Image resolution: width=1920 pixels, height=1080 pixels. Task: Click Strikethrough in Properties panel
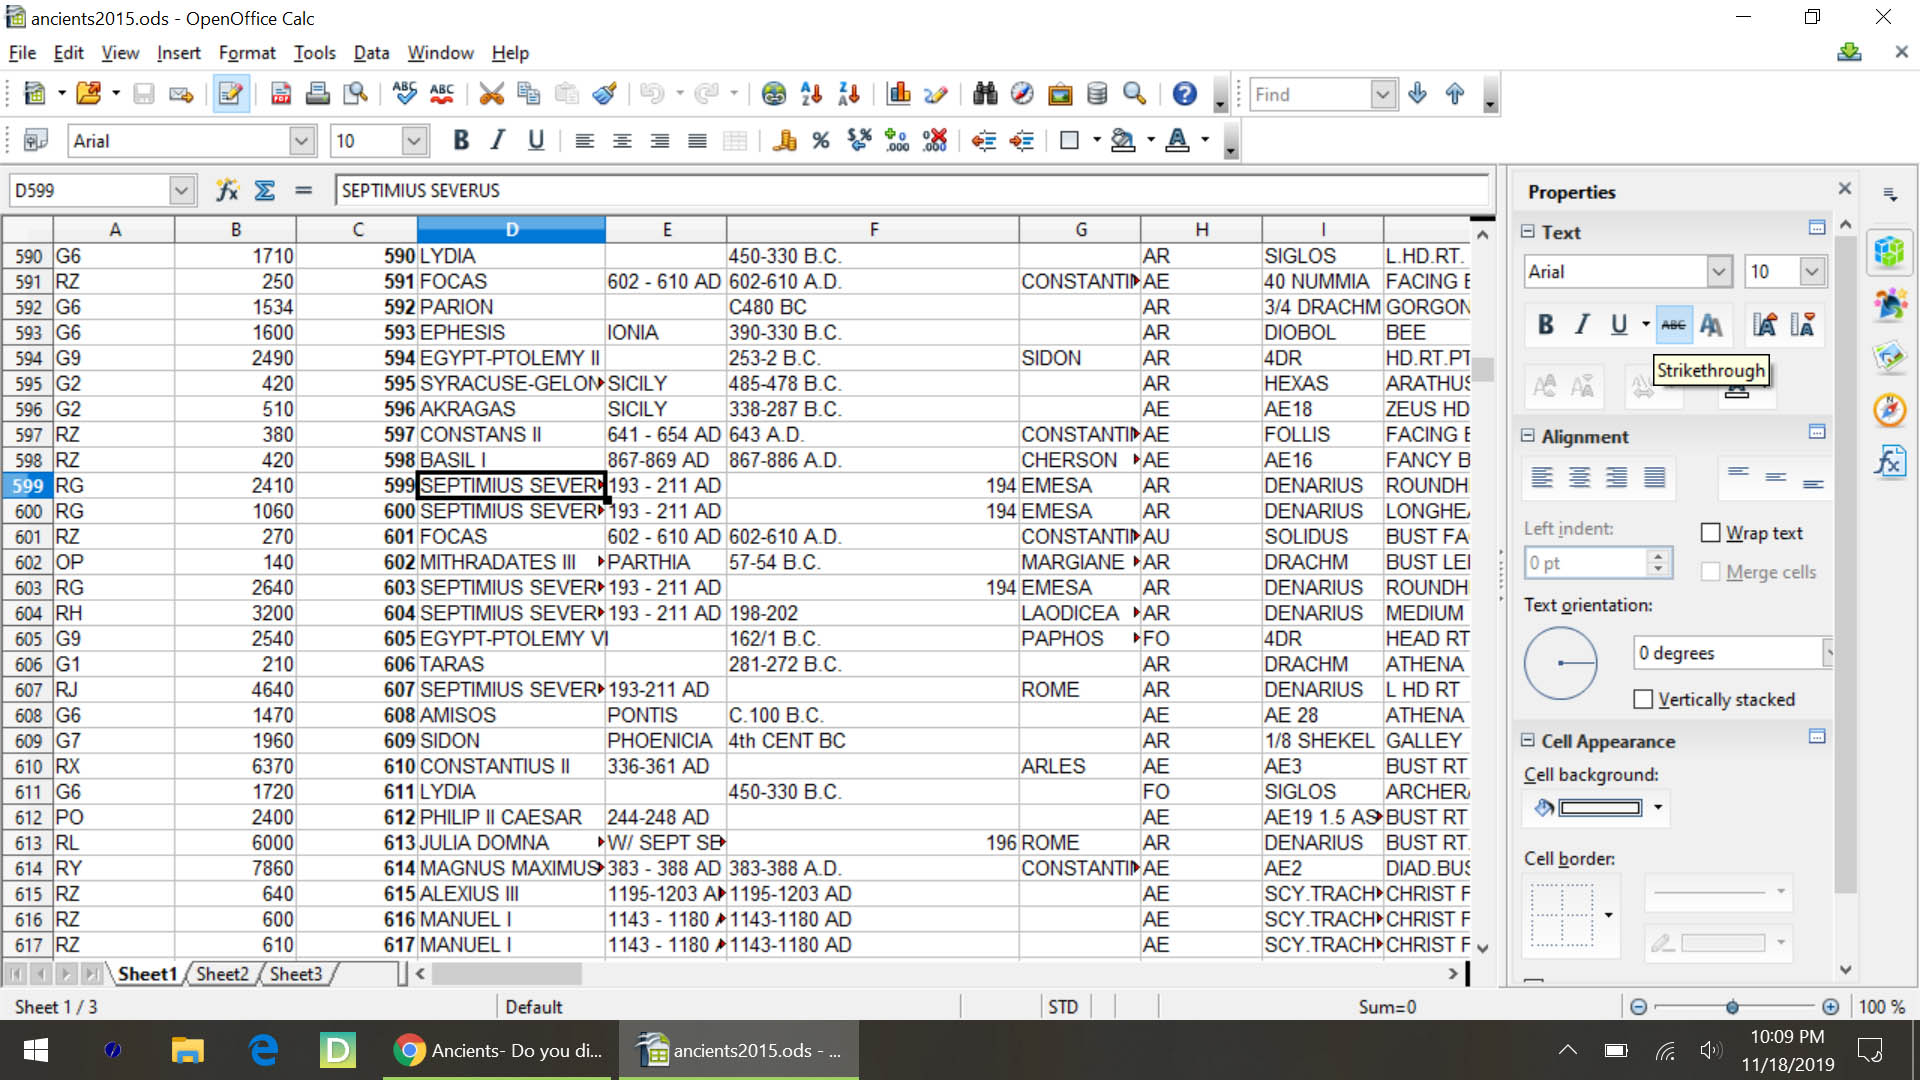pyautogui.click(x=1673, y=325)
